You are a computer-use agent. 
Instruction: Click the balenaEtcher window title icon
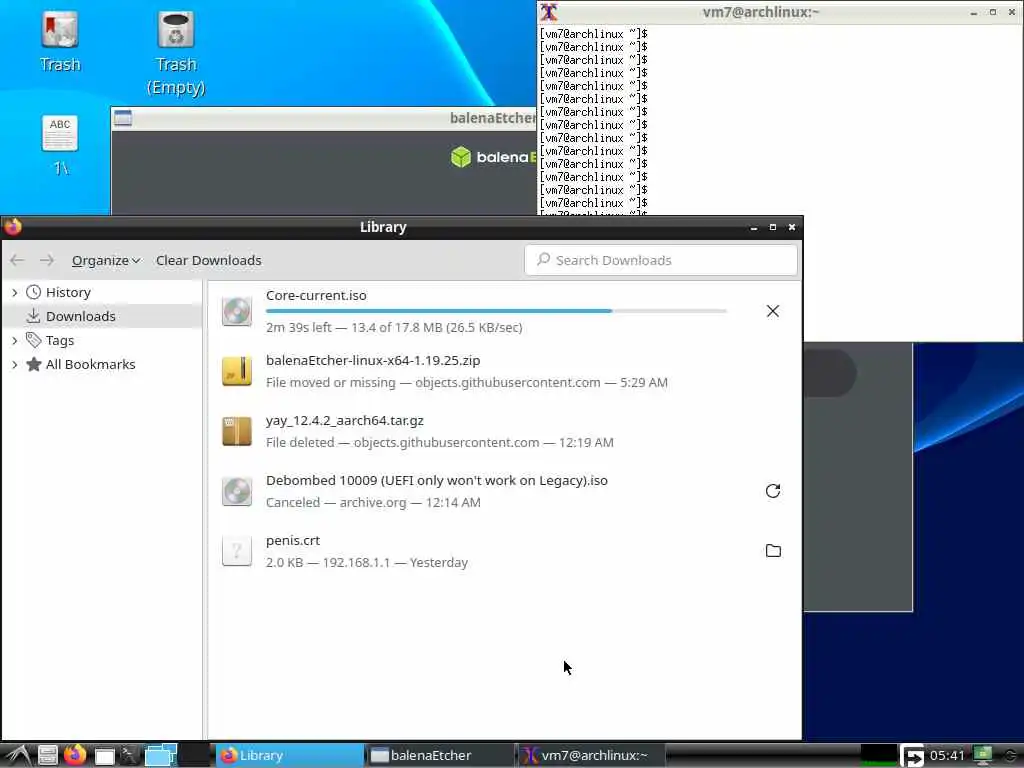[x=123, y=118]
